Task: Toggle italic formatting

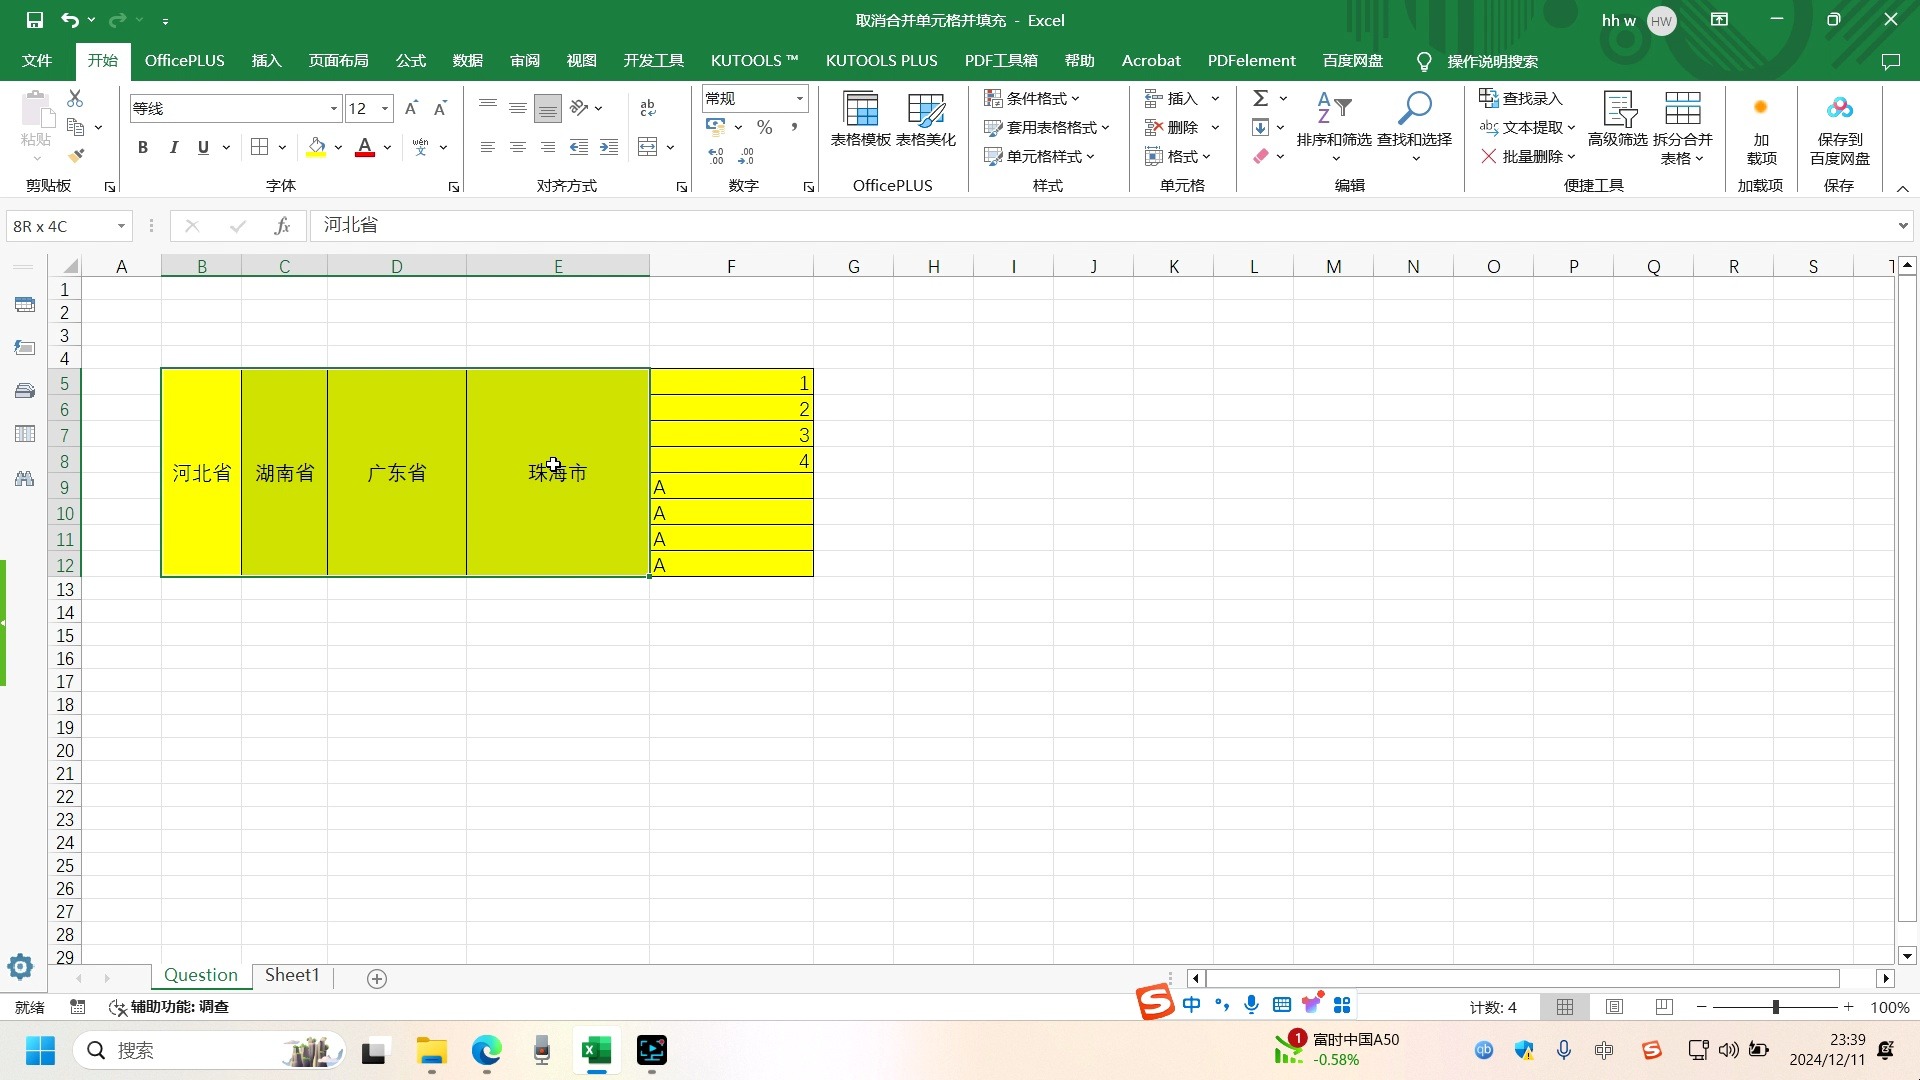Action: [174, 147]
